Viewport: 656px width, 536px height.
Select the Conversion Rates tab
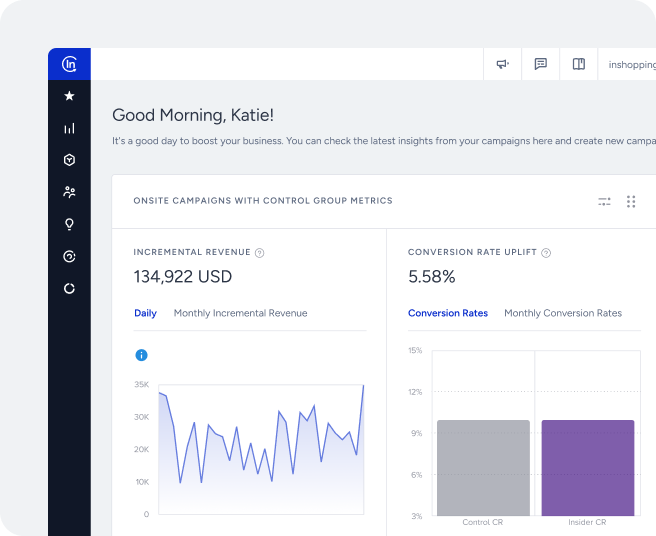tap(448, 313)
